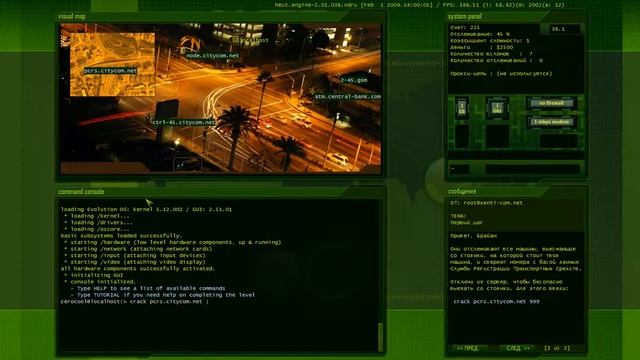The image size is (640, 360).
Task: Click the 'command console' panel title
Action: click(81, 191)
